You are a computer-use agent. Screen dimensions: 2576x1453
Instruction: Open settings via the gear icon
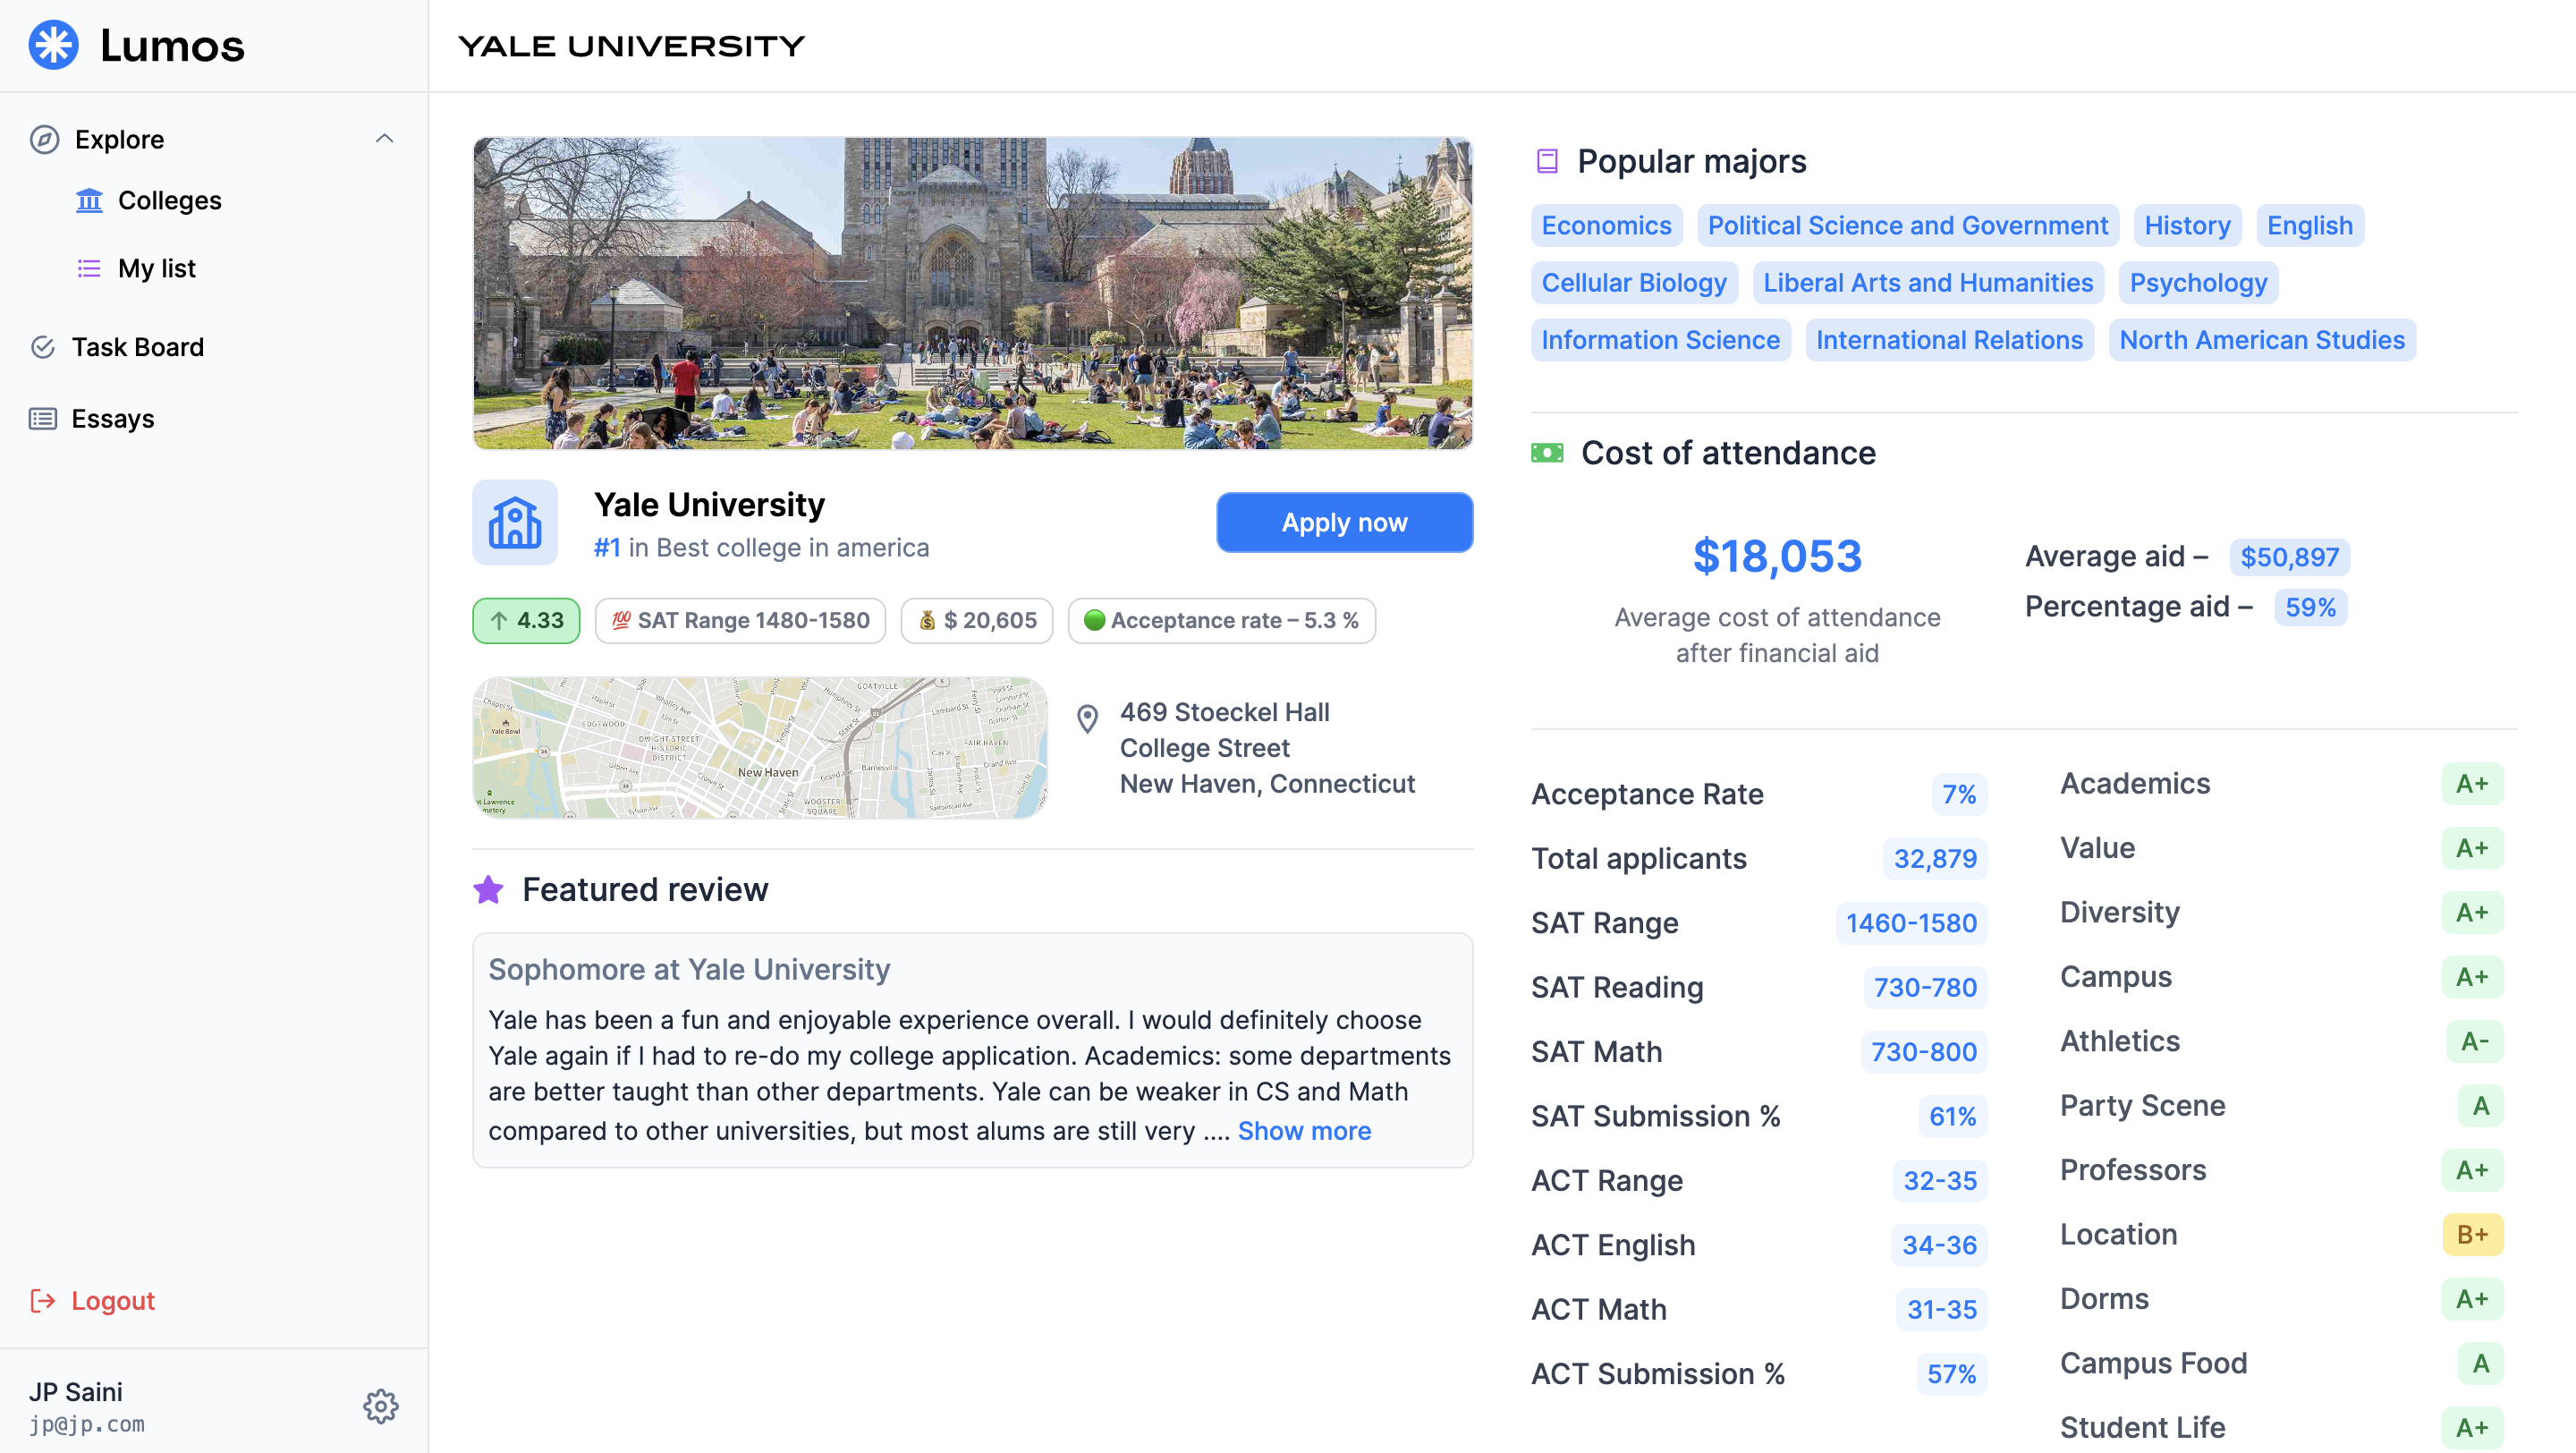tap(380, 1406)
